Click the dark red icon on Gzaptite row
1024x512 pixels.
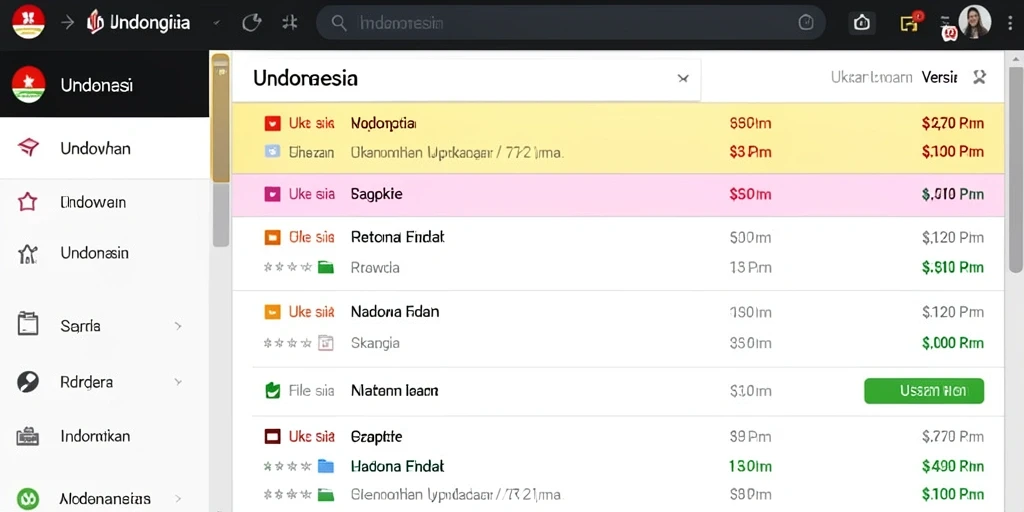pyautogui.click(x=272, y=436)
